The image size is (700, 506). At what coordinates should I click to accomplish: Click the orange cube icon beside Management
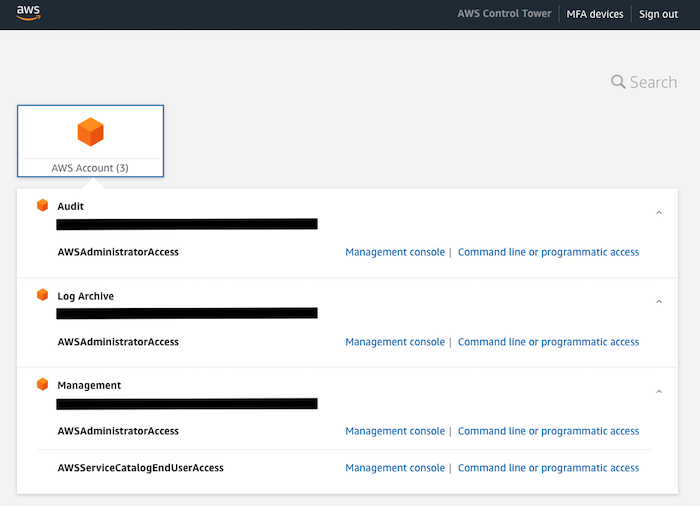(x=42, y=384)
